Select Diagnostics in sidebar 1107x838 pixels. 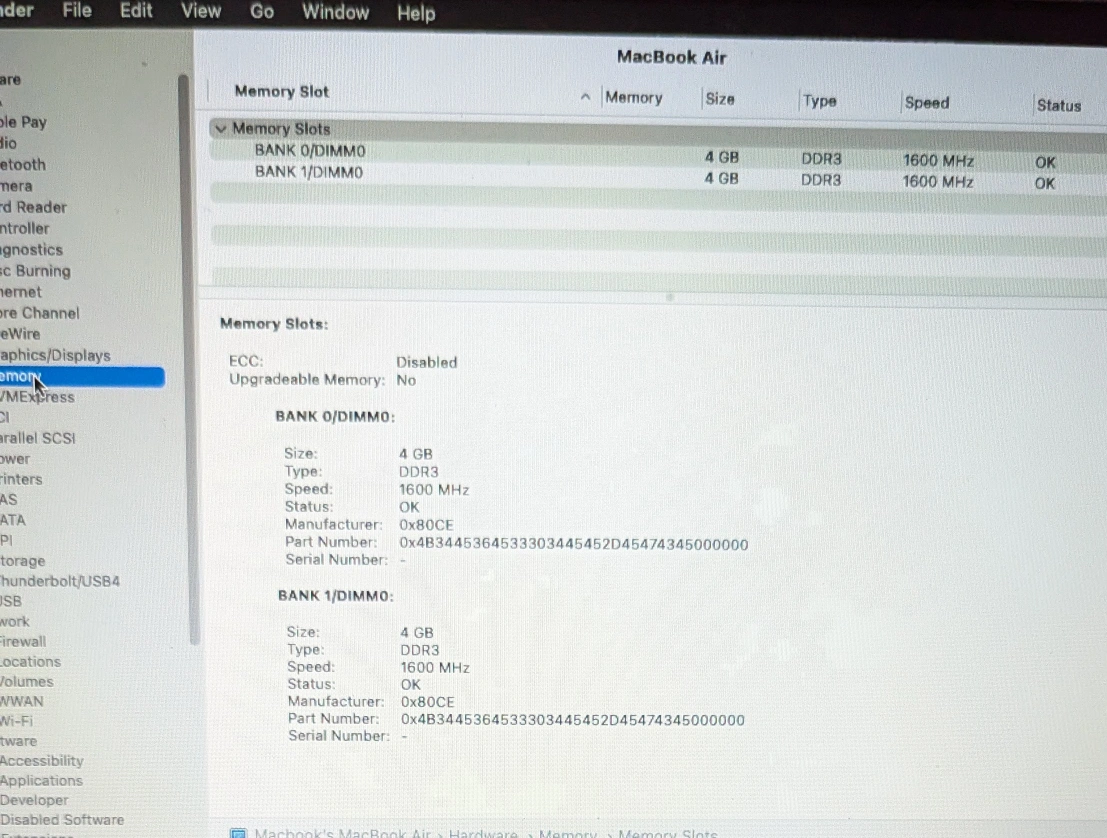coord(31,249)
